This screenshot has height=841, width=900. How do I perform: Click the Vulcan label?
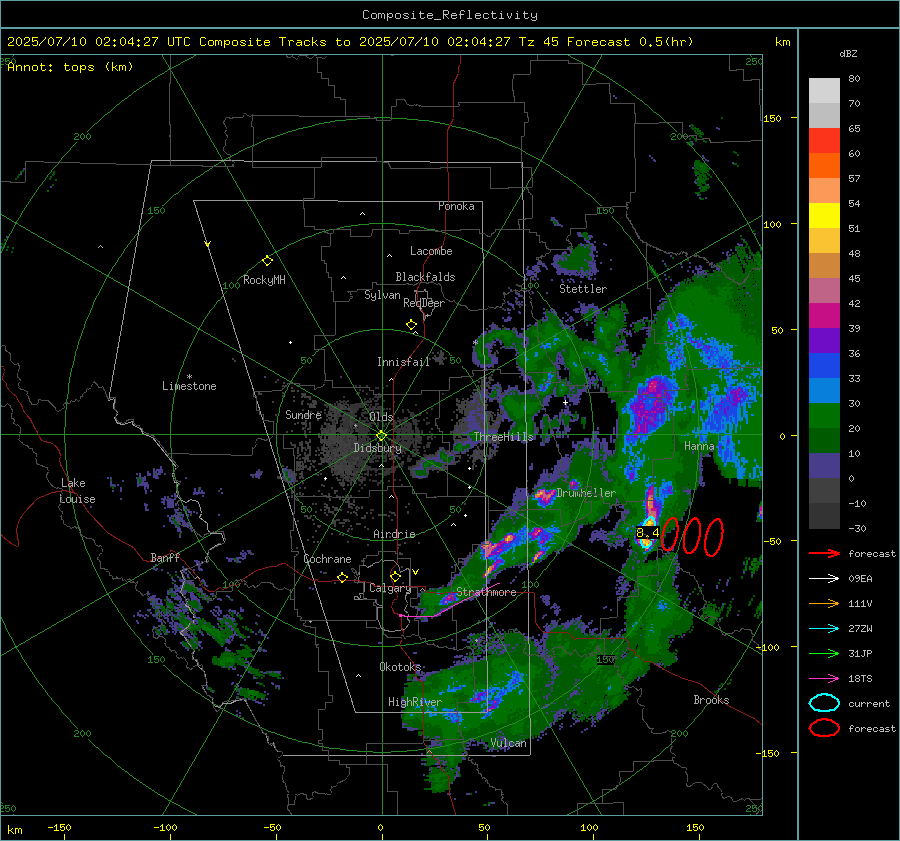508,743
